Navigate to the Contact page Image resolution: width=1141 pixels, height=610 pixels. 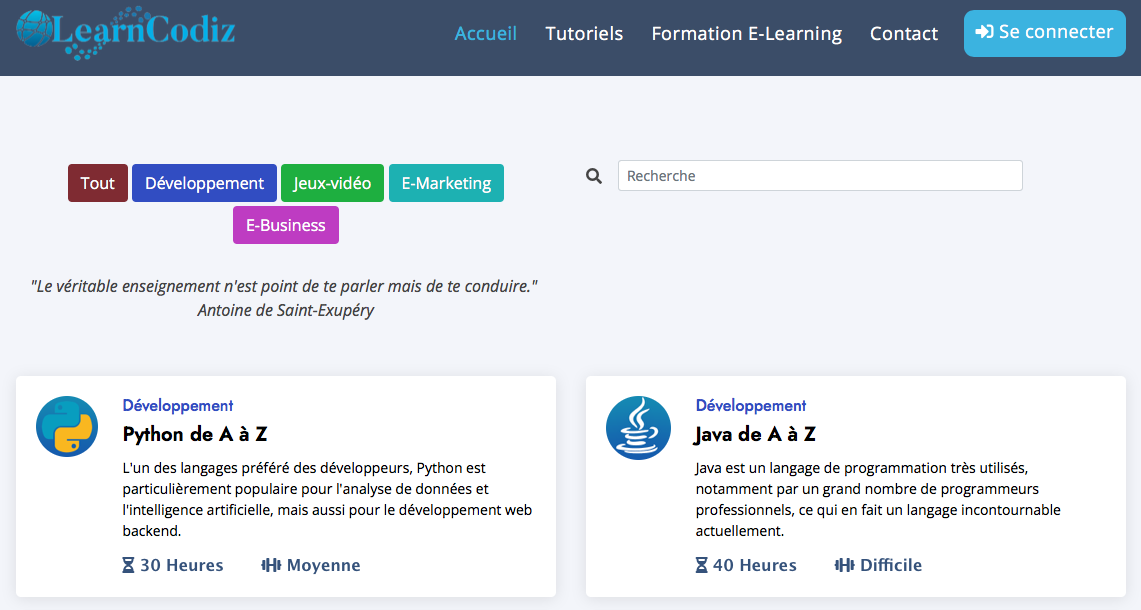click(x=904, y=34)
